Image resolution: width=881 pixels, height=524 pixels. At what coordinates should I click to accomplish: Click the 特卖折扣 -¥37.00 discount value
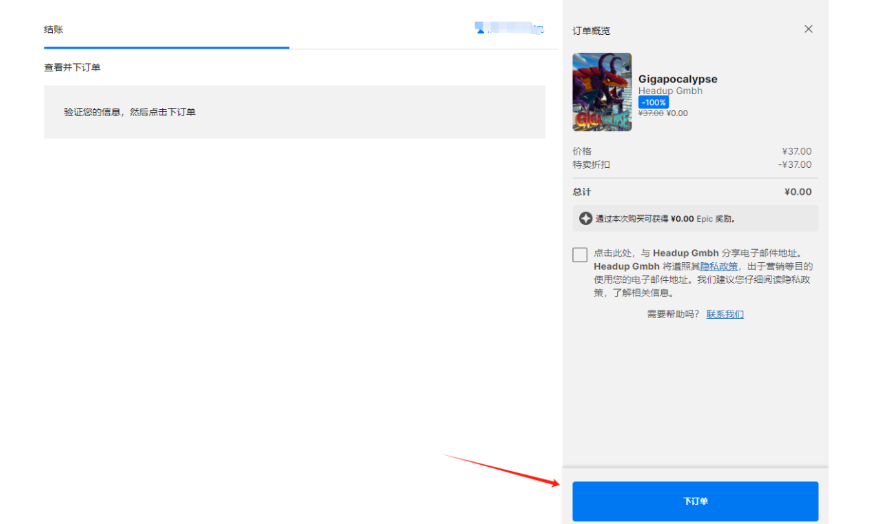794,165
